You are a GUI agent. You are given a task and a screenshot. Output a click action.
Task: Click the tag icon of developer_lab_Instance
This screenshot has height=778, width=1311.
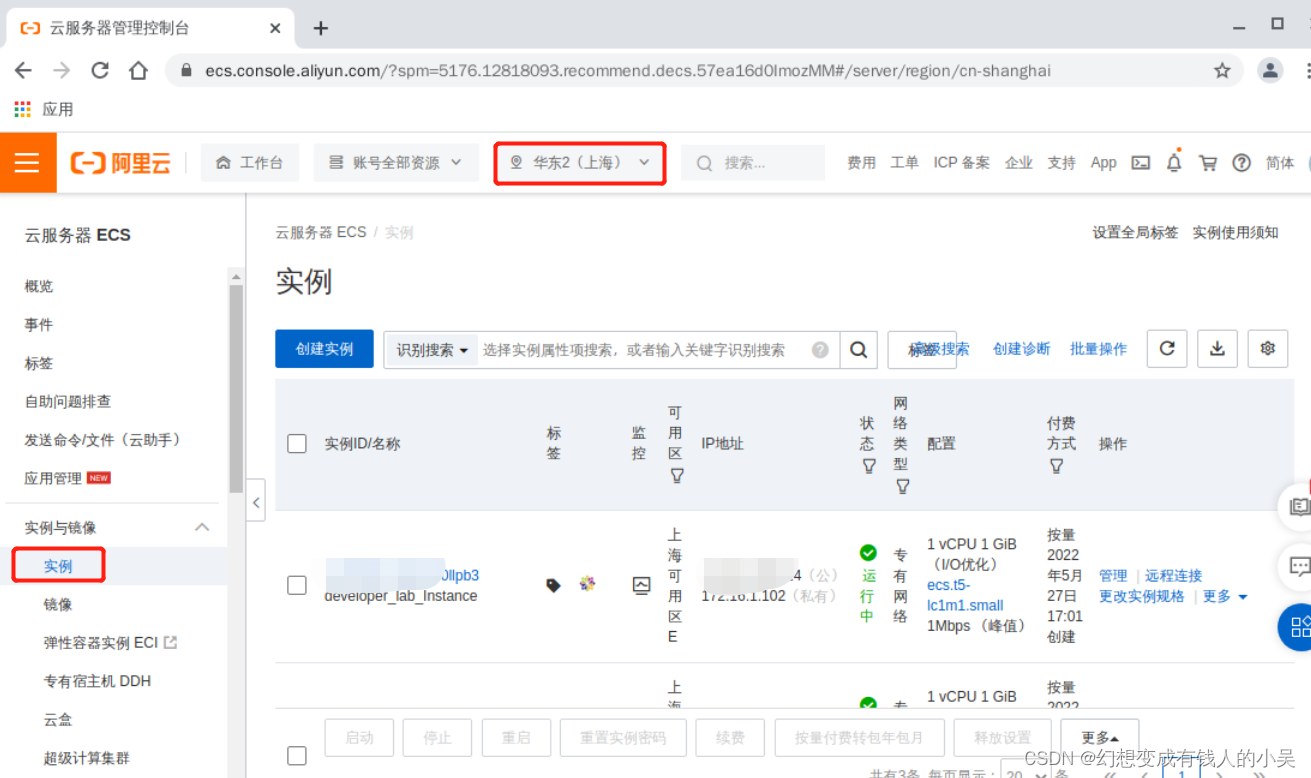(553, 585)
